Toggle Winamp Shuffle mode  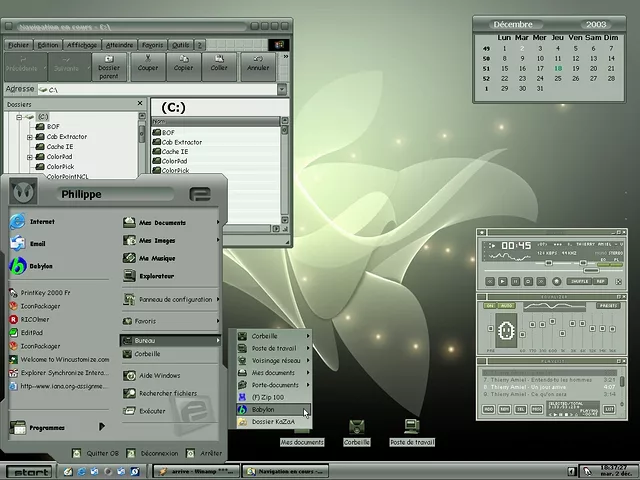click(578, 282)
